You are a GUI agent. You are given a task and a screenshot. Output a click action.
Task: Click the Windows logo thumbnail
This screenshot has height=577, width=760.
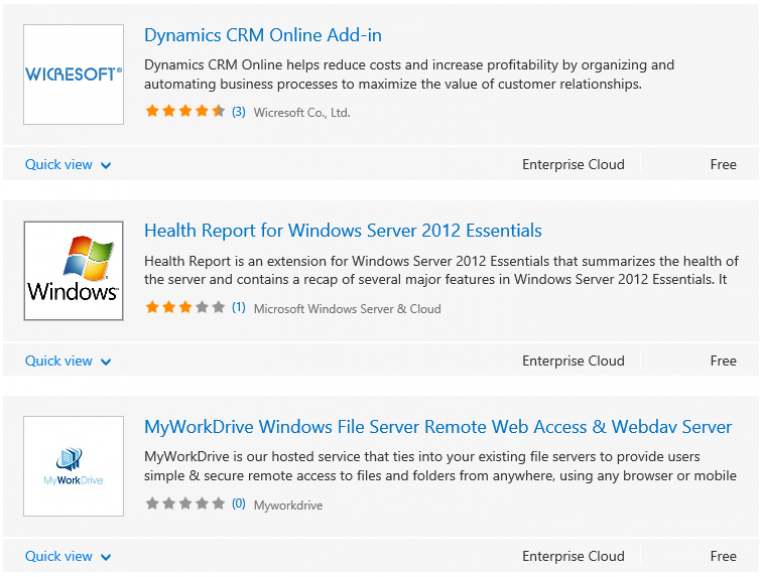(x=73, y=271)
